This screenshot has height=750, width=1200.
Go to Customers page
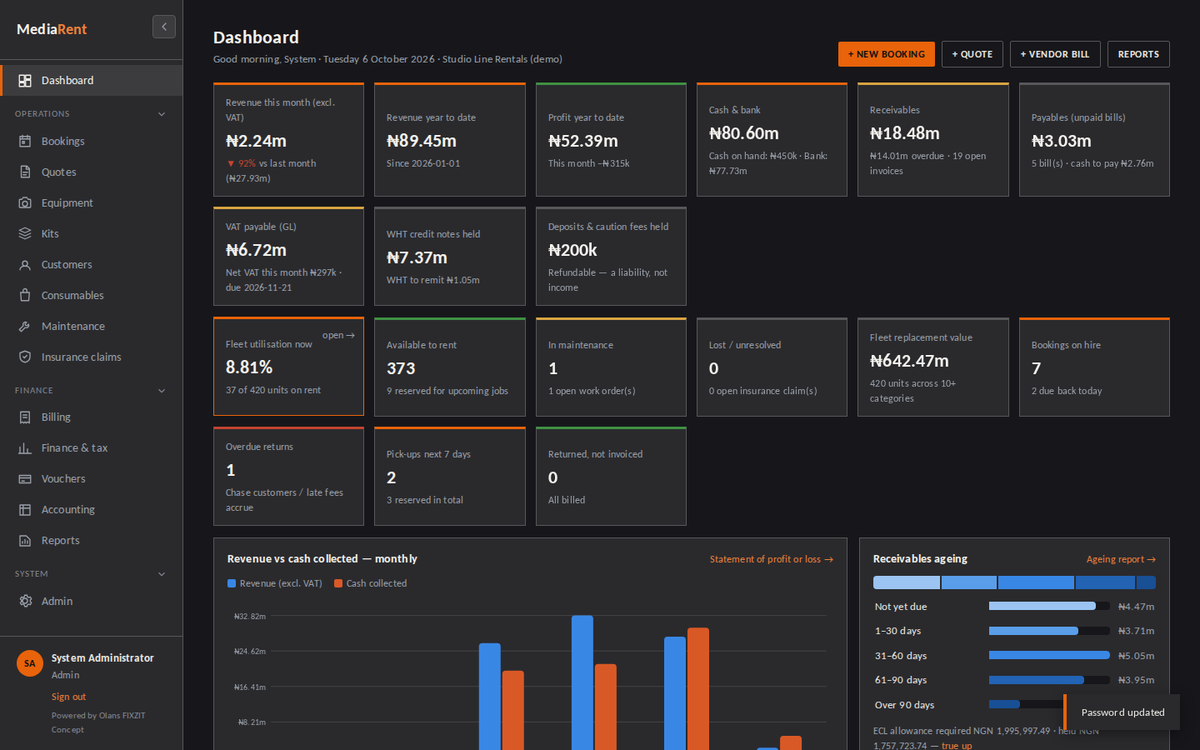point(91,265)
